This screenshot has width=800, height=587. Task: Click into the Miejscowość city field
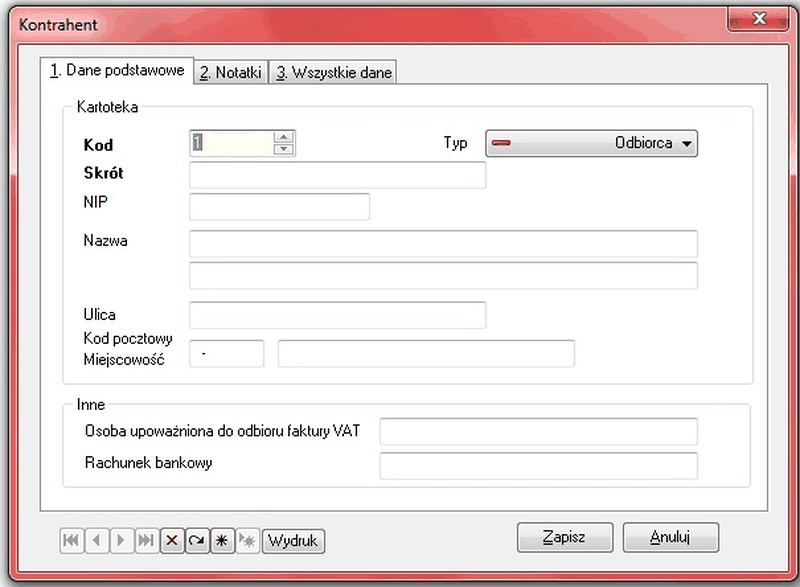426,353
